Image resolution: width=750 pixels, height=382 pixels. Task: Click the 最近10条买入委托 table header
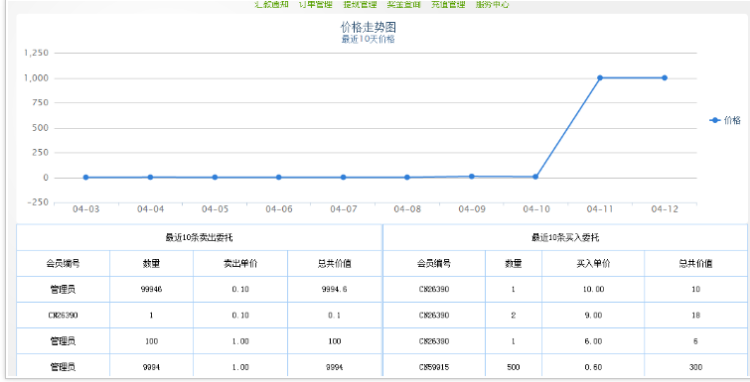tap(565, 238)
